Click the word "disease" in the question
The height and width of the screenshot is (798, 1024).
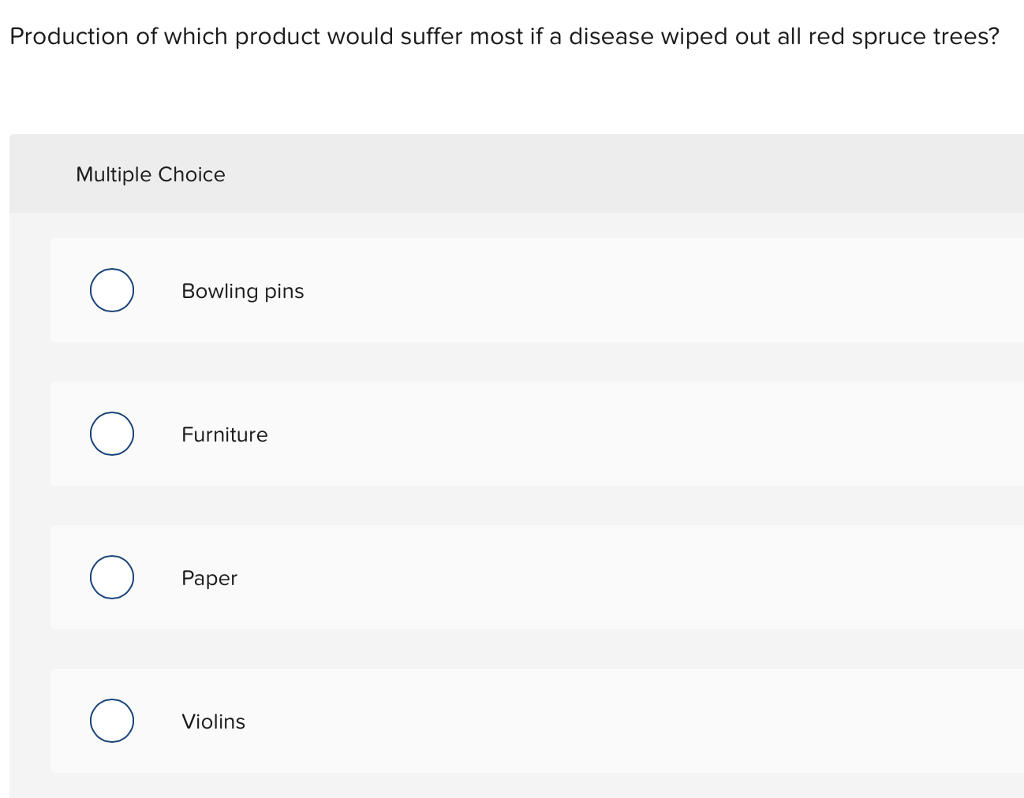[x=609, y=37]
